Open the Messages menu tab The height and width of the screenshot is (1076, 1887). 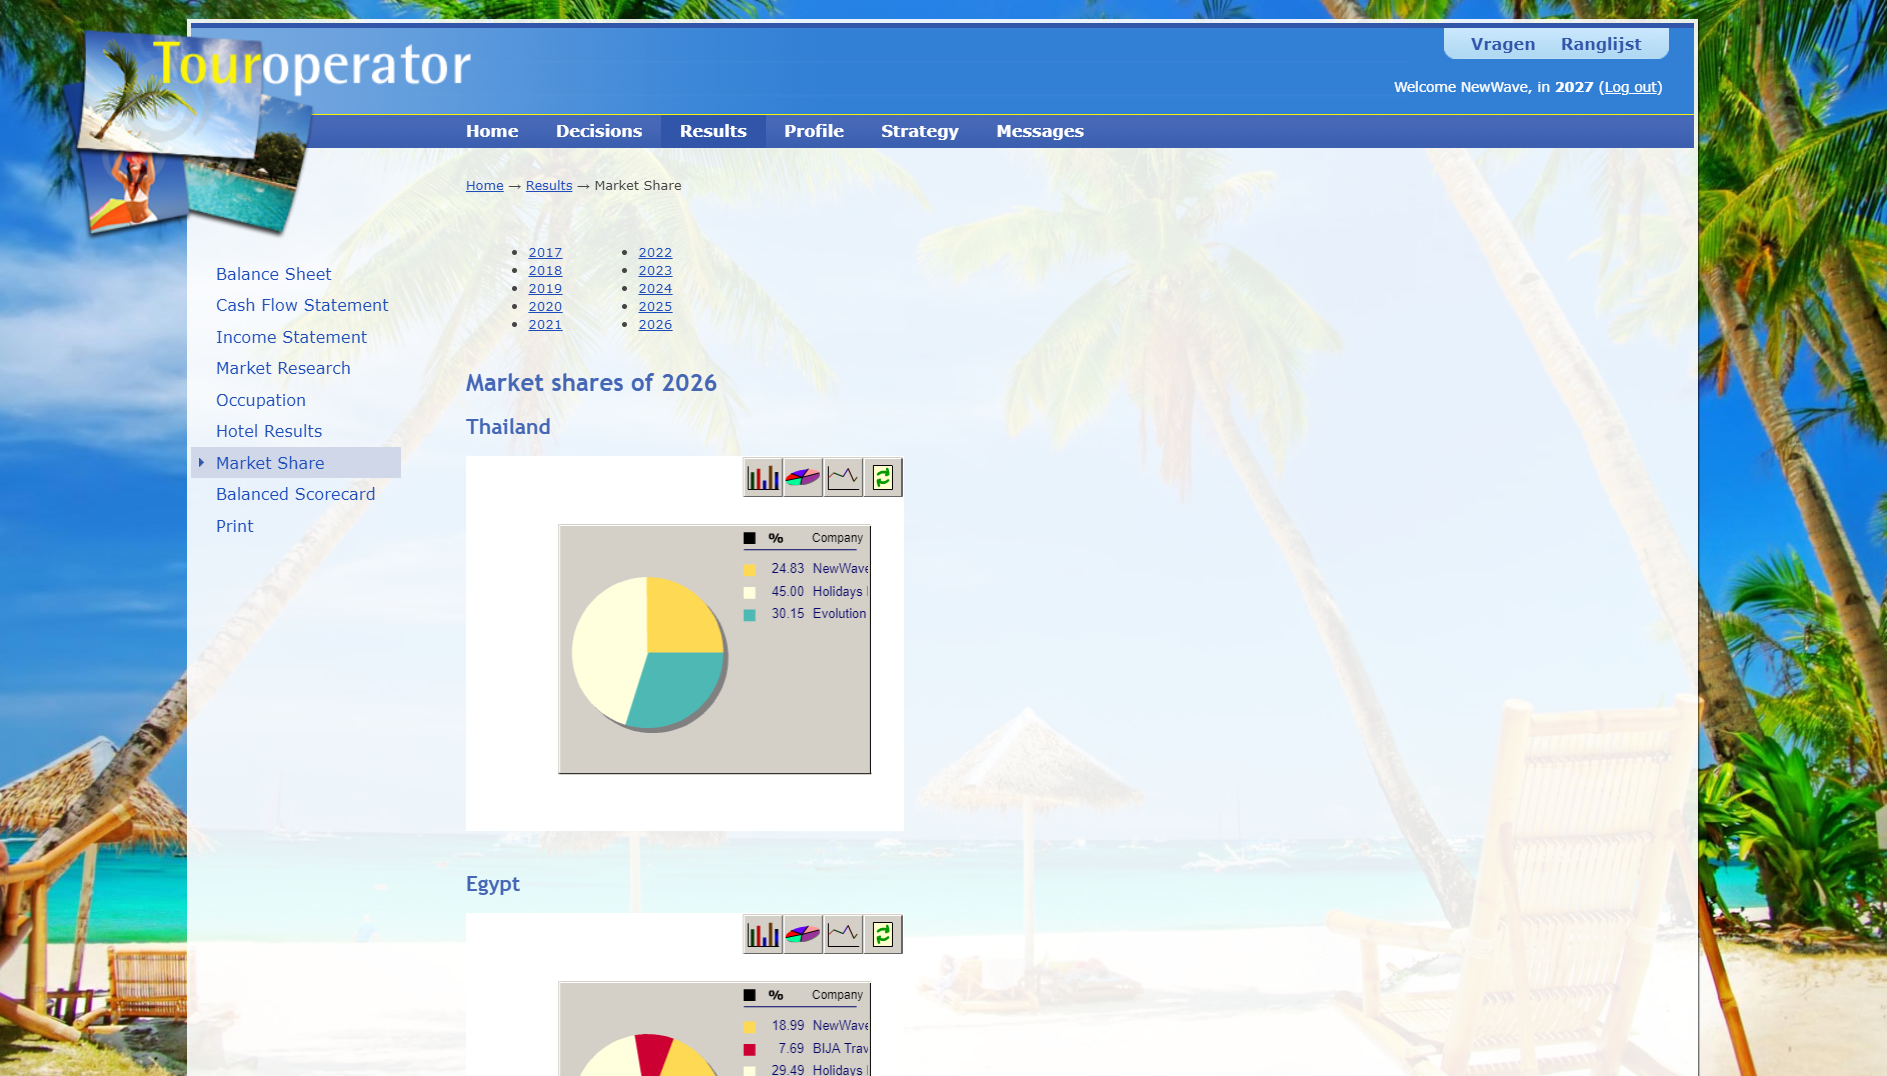1040,131
